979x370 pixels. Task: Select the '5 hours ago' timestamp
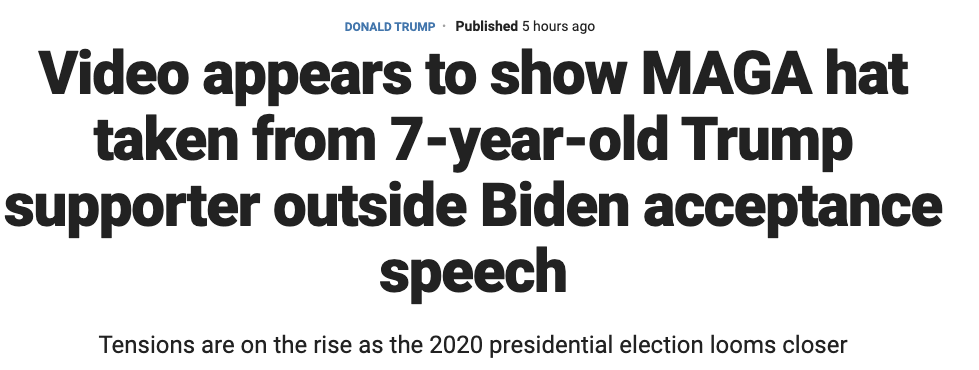pyautogui.click(x=558, y=27)
